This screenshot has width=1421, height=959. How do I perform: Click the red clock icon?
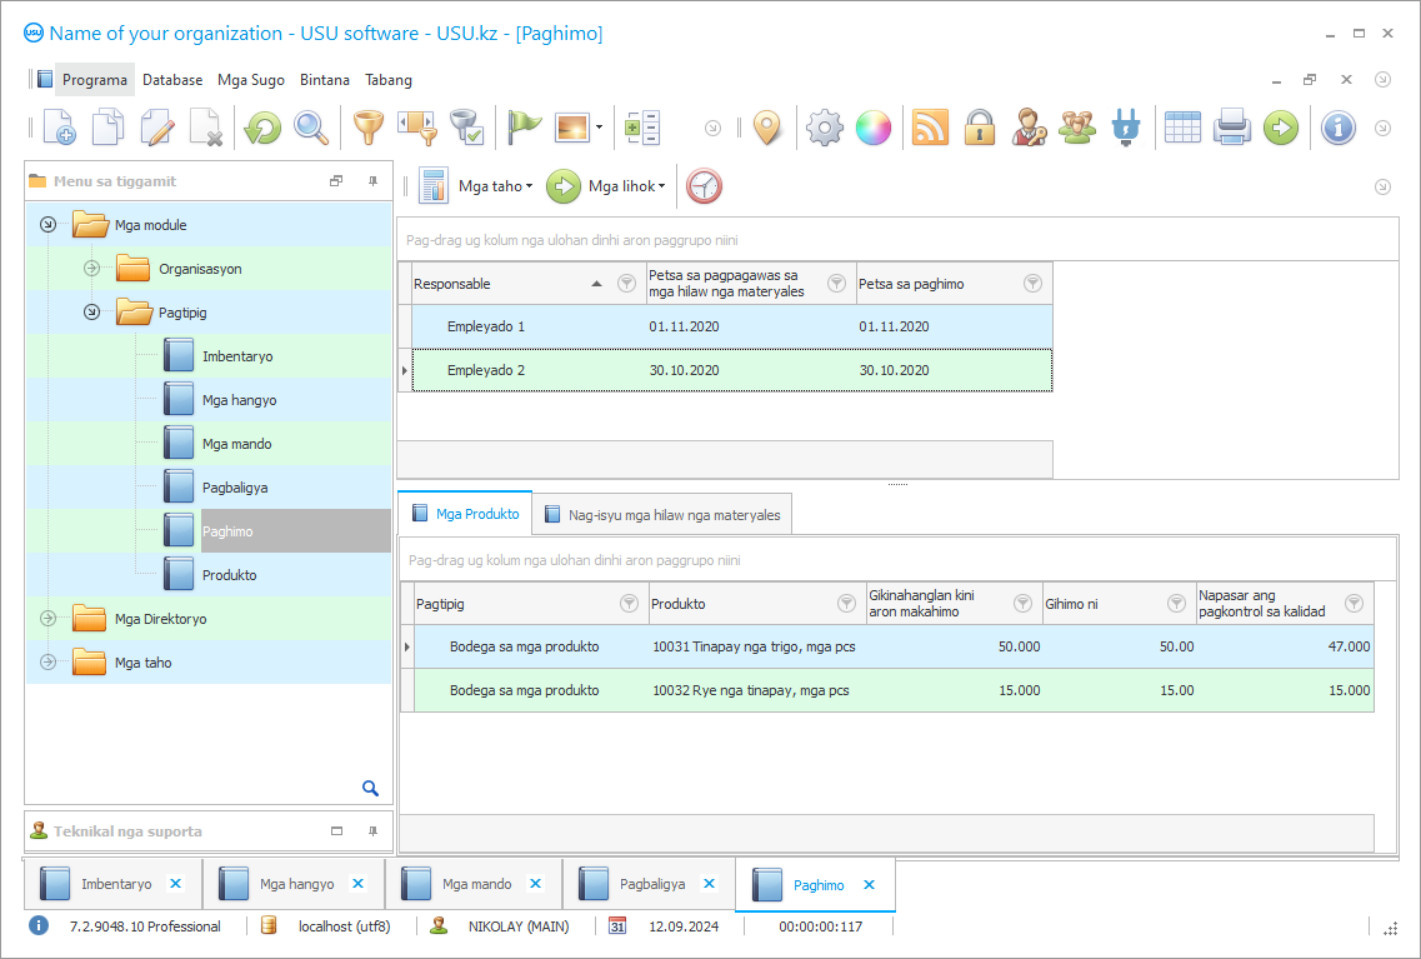point(704,186)
